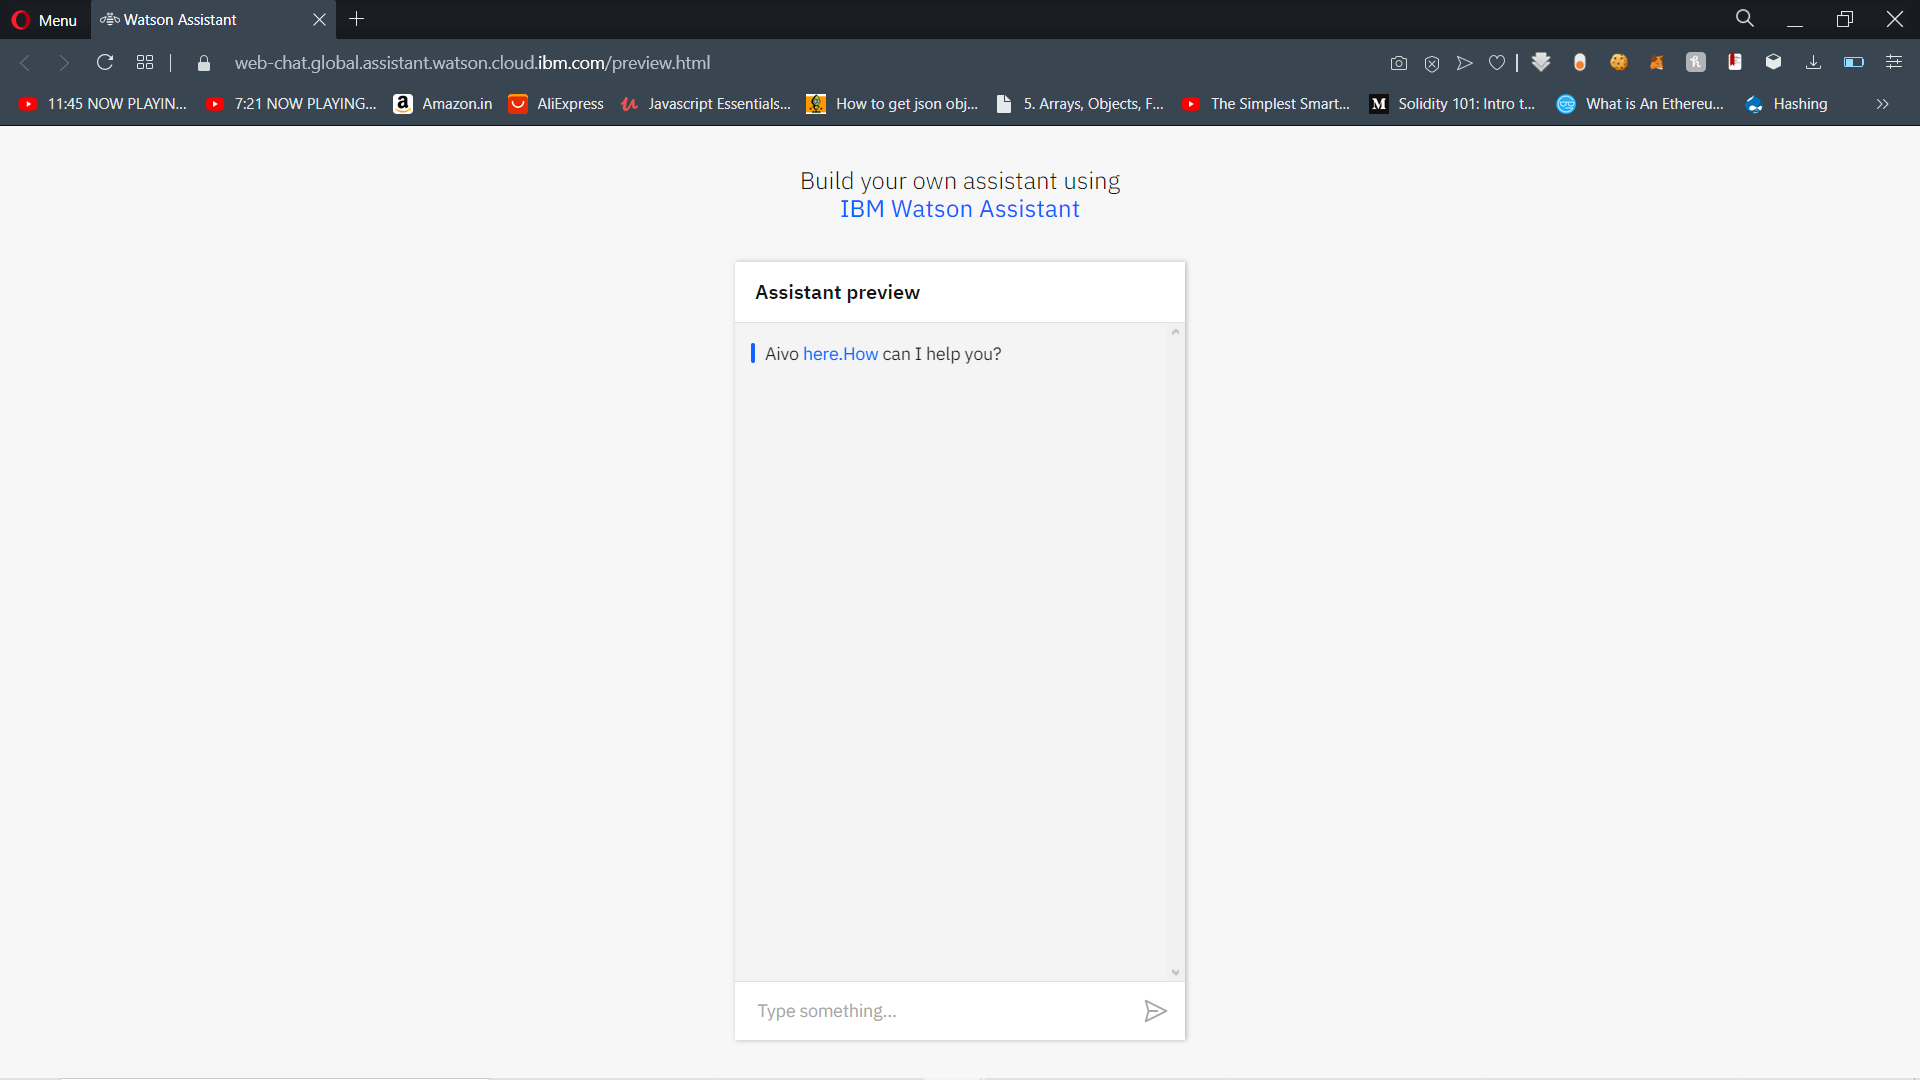Expand hidden bookmarks double chevron
The image size is (1920, 1080).
pyautogui.click(x=1882, y=104)
